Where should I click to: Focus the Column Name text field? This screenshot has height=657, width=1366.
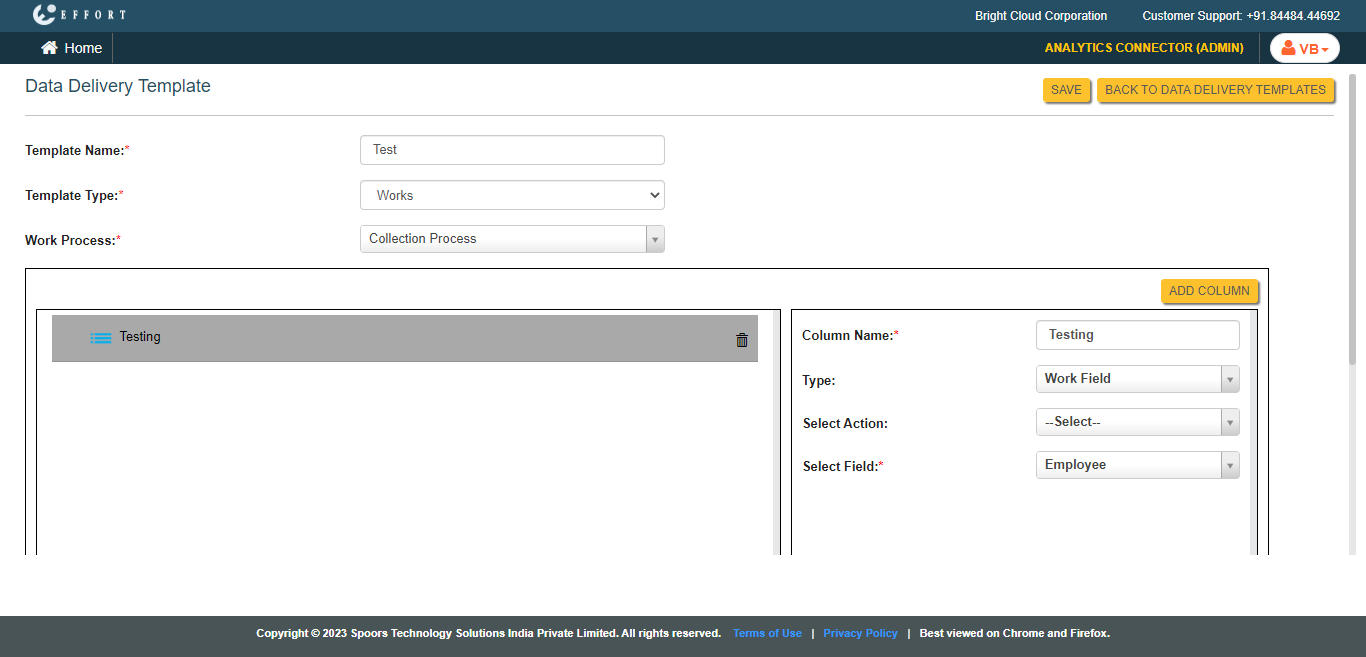(1137, 335)
